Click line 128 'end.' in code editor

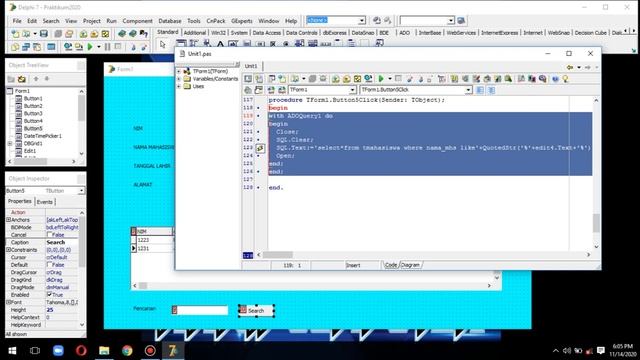click(276, 188)
